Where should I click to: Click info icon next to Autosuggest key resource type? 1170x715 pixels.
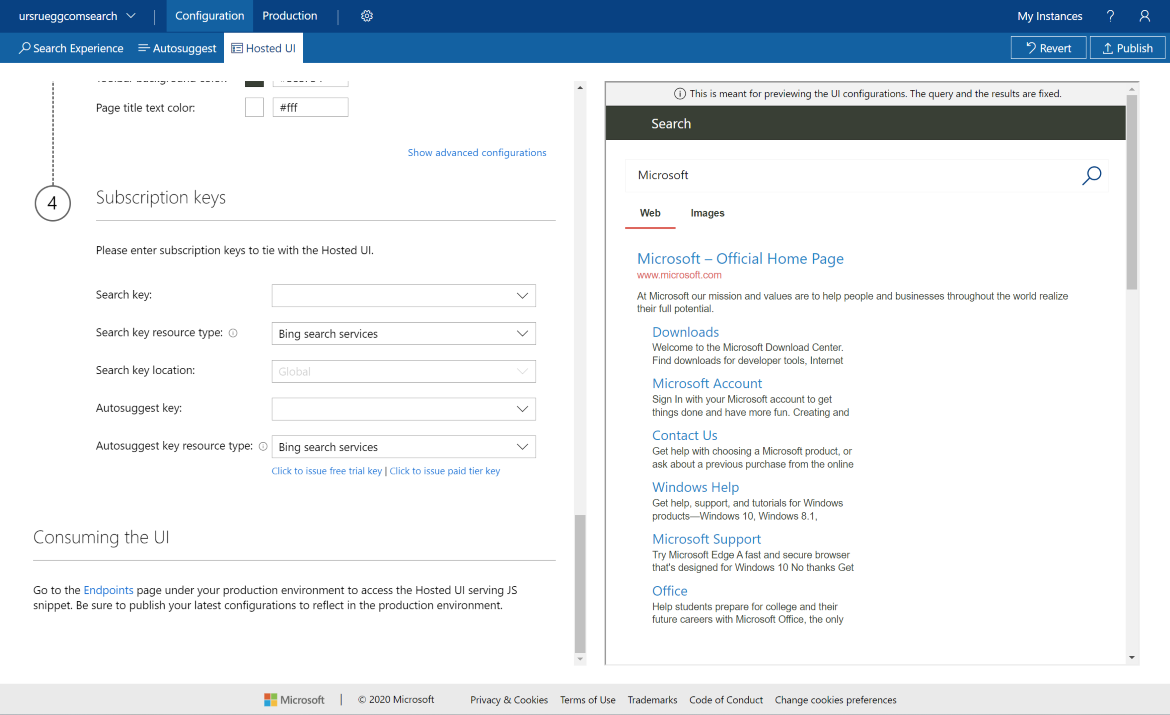tap(263, 446)
